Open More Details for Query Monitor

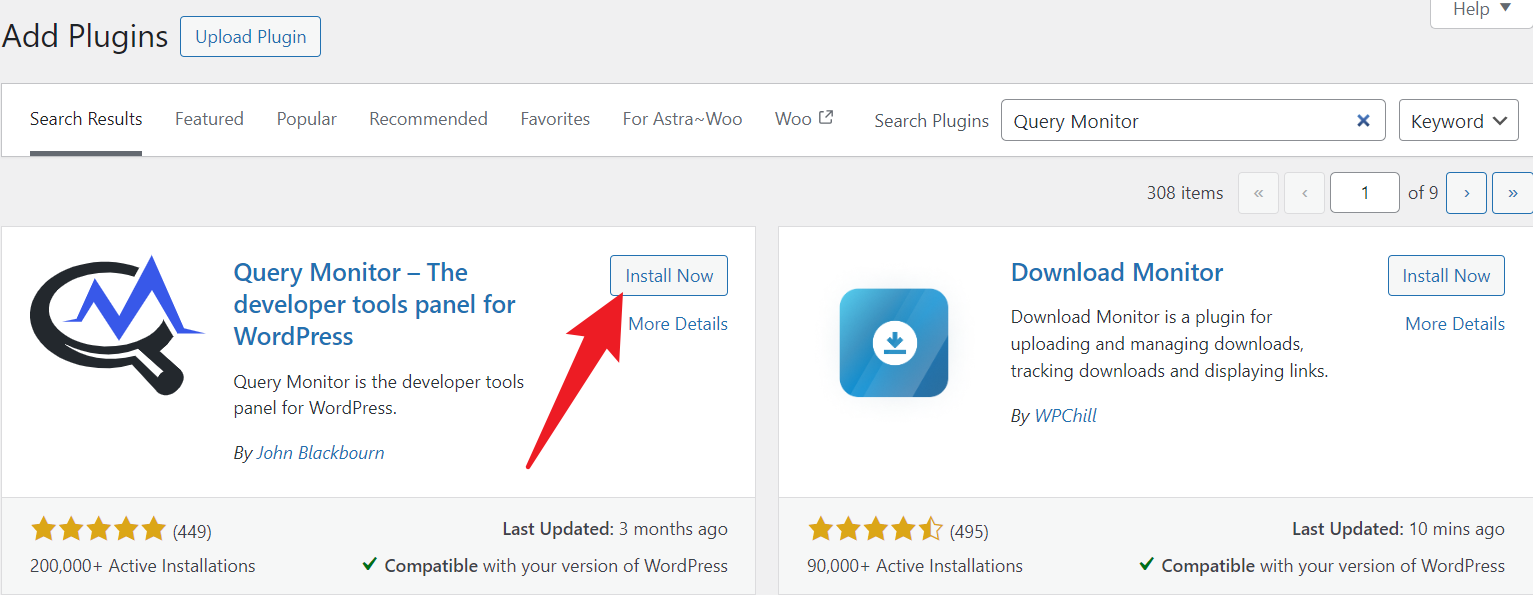click(x=678, y=324)
